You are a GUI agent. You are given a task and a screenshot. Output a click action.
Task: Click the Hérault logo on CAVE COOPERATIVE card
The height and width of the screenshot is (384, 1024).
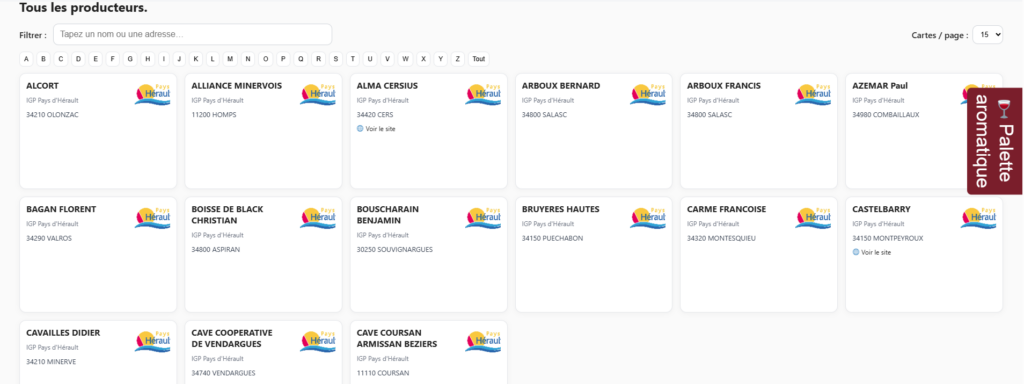pyautogui.click(x=318, y=341)
